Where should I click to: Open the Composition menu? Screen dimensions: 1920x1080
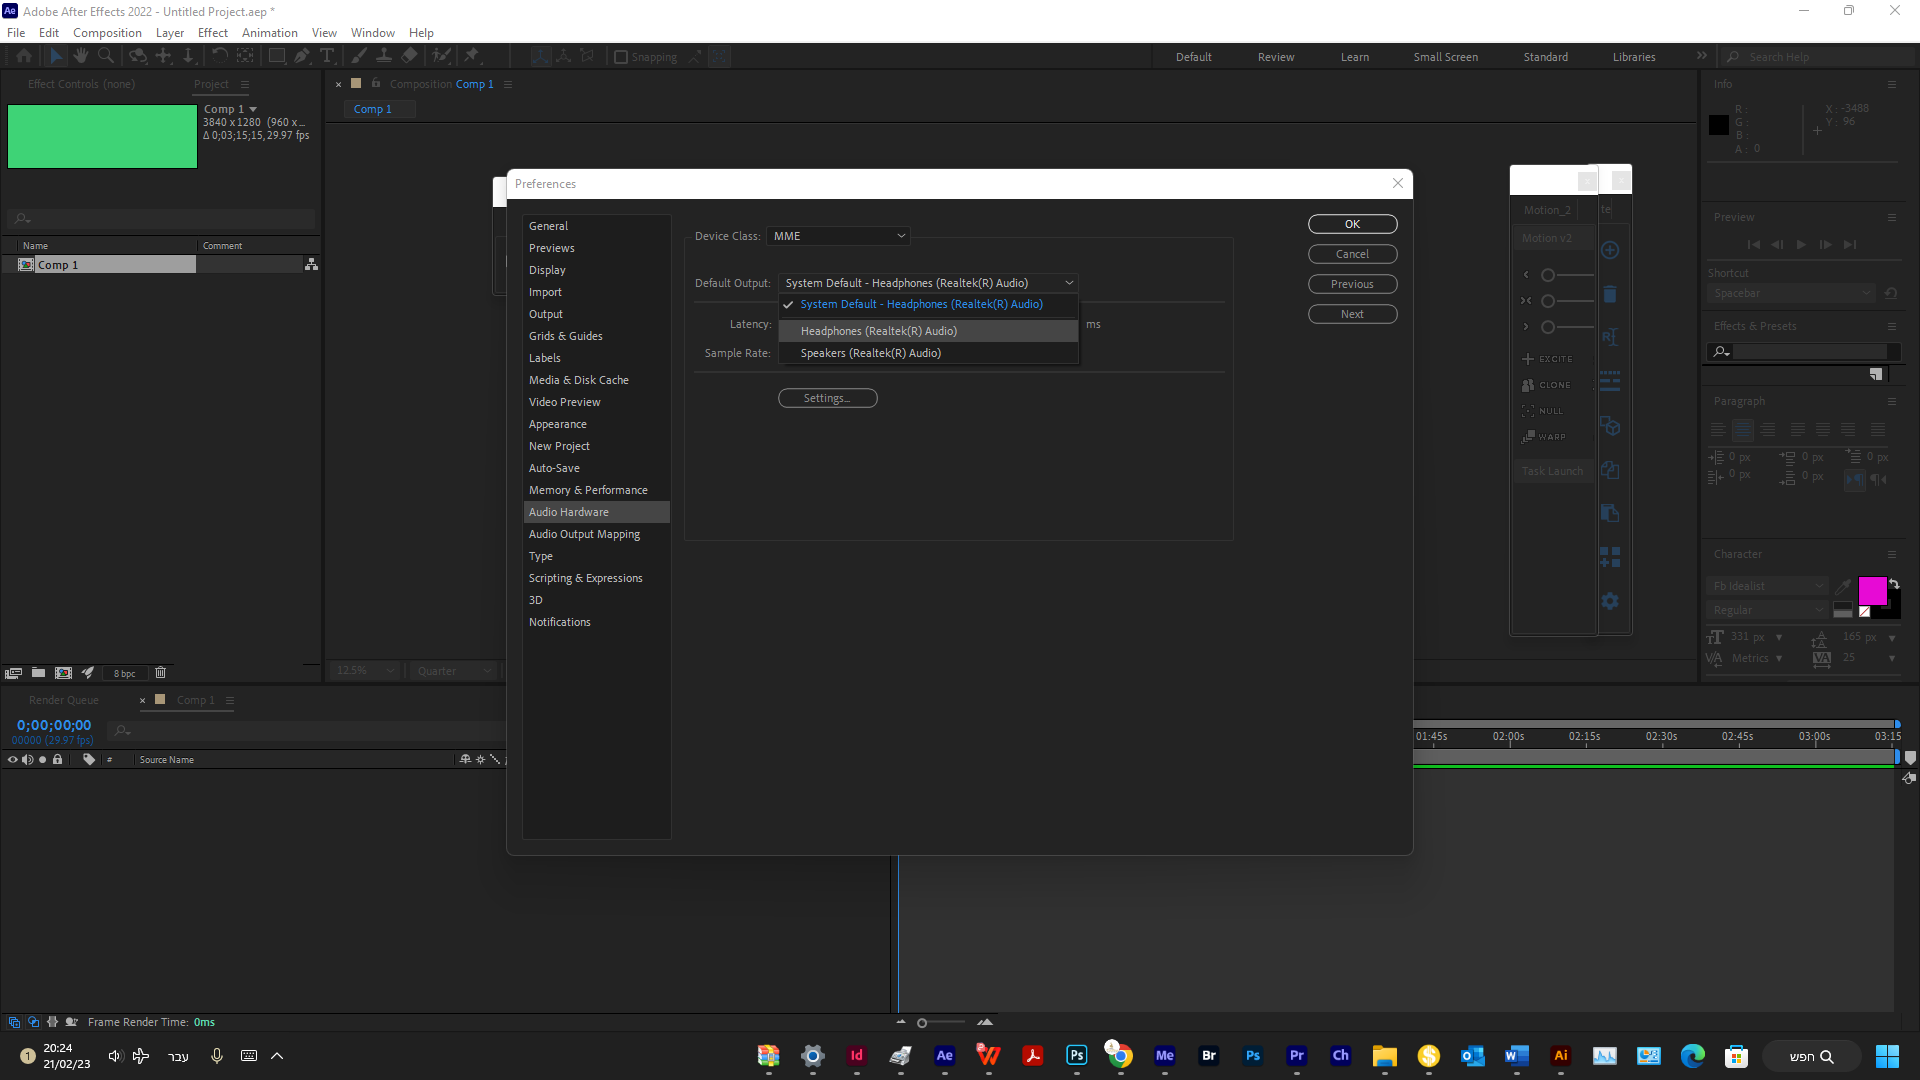(x=107, y=33)
